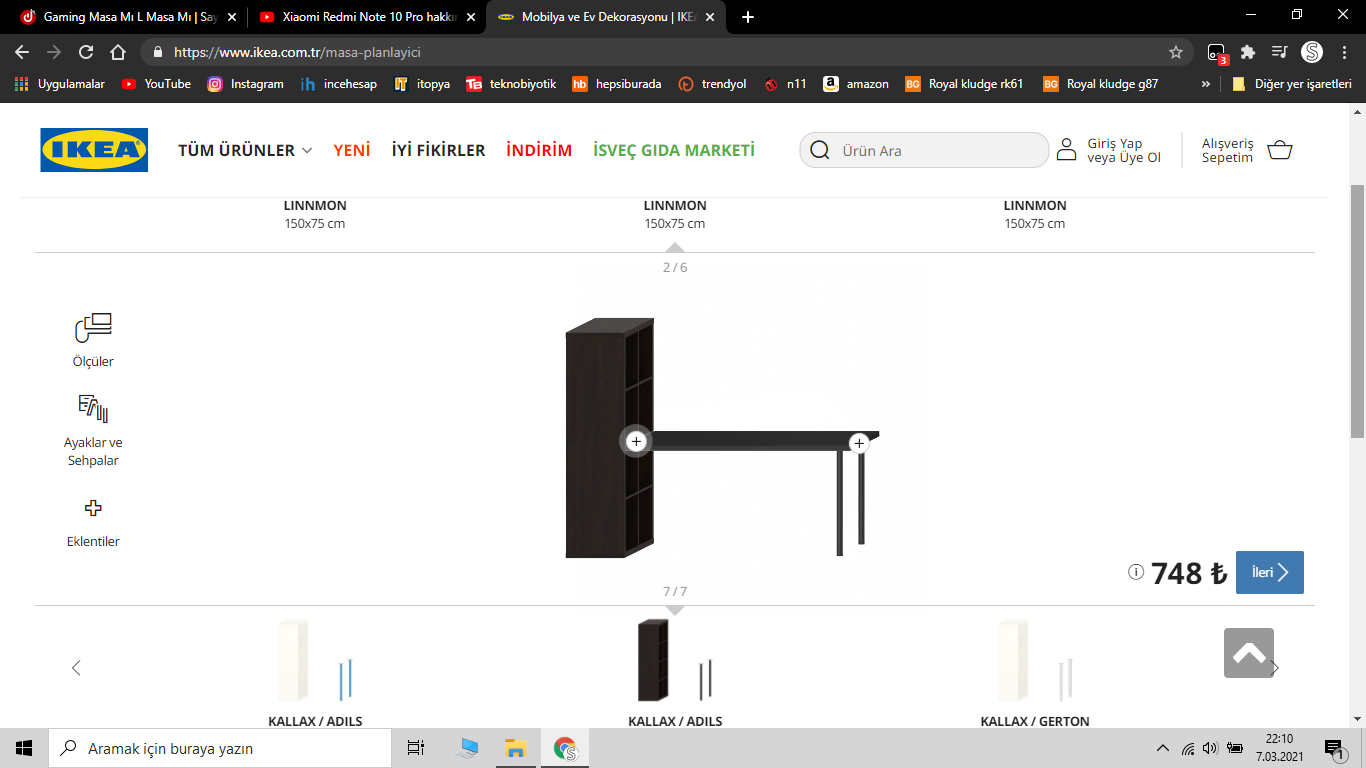
Task: Open the Windows Start menu
Action: click(x=24, y=748)
